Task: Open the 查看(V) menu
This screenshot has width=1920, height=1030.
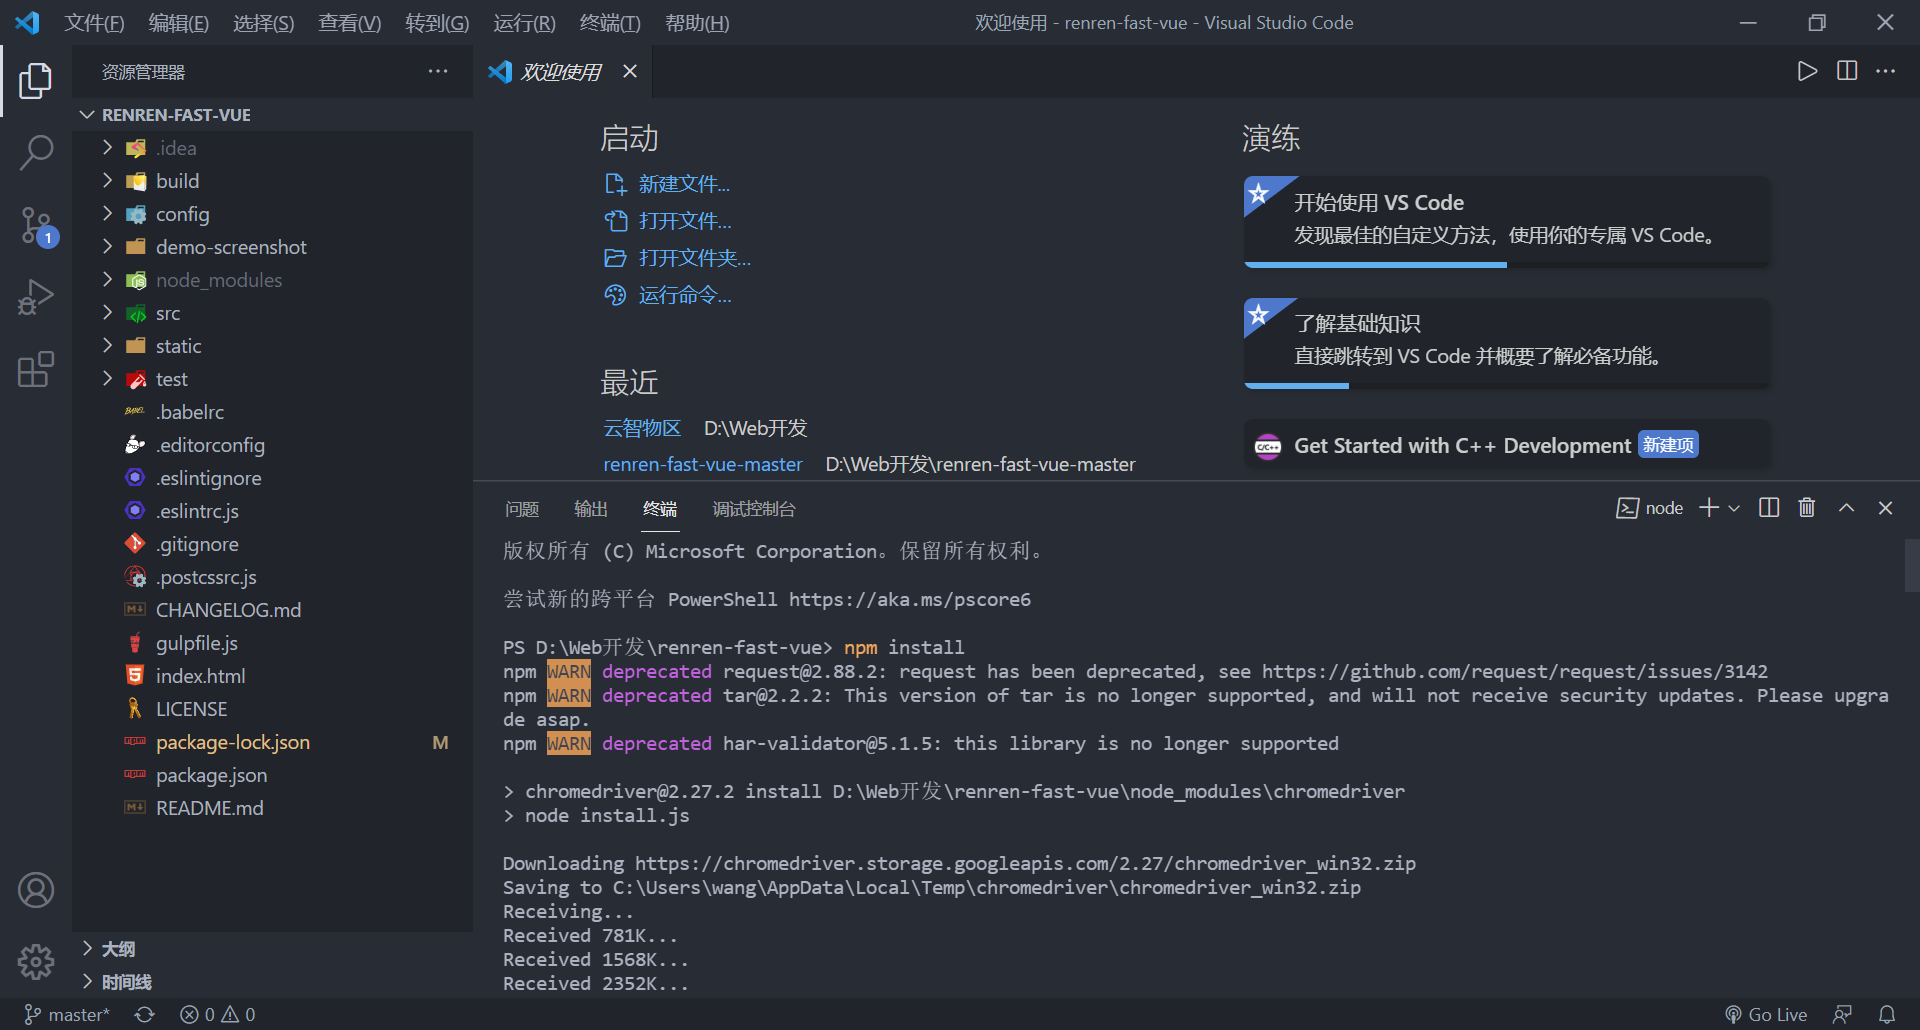Action: [x=349, y=22]
